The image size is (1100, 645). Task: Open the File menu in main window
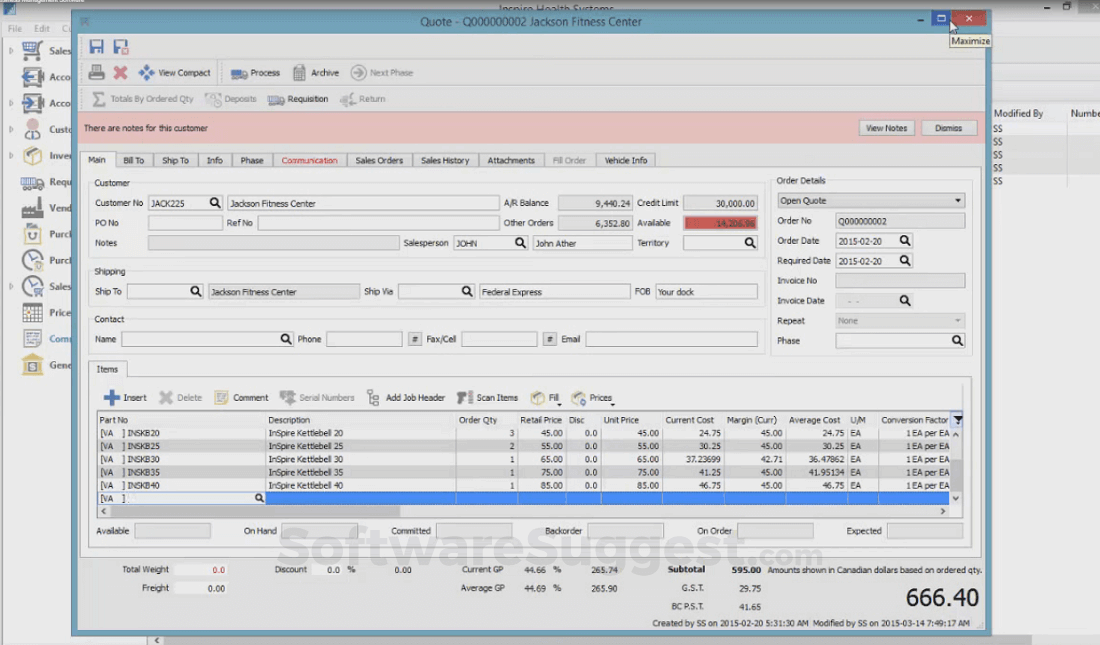pyautogui.click(x=15, y=29)
